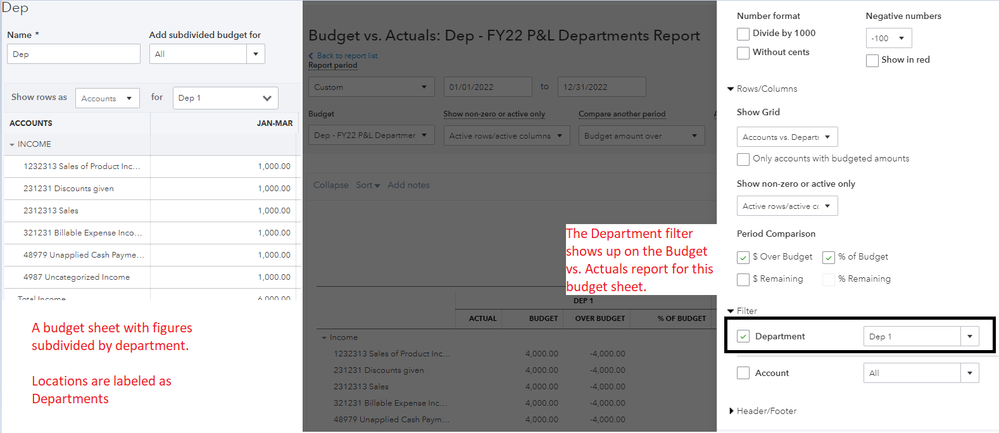Expand the Header/Footer section

[731, 411]
